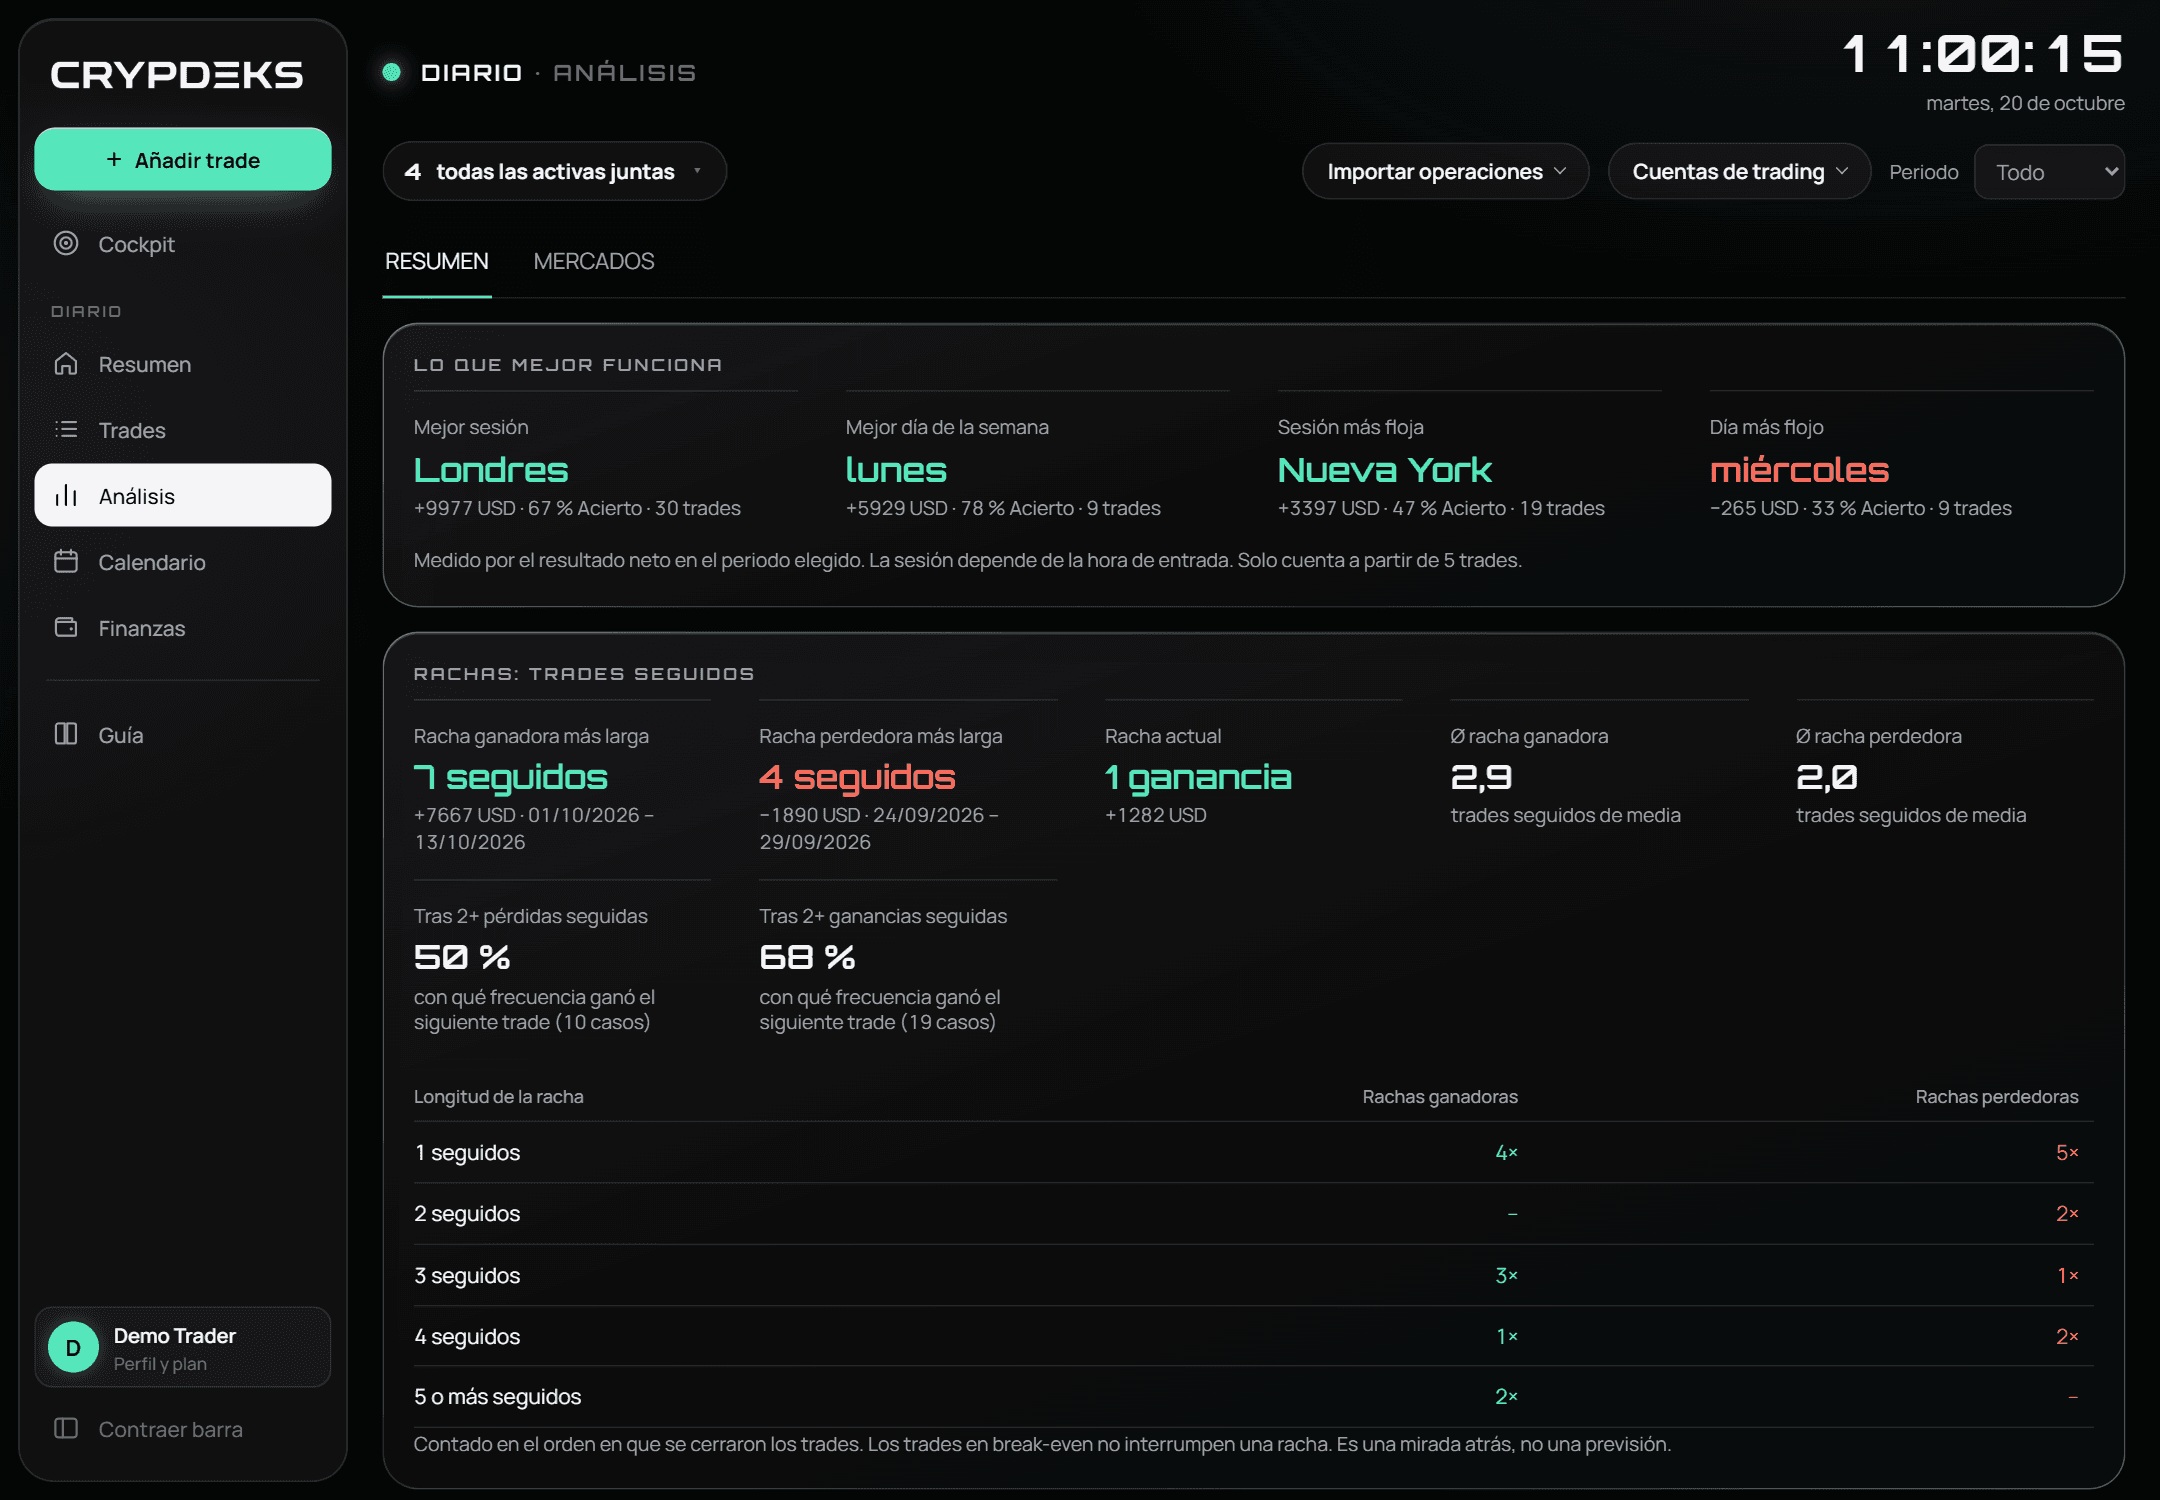The image size is (2160, 1500).
Task: Click the Londres best session value
Action: (x=491, y=470)
